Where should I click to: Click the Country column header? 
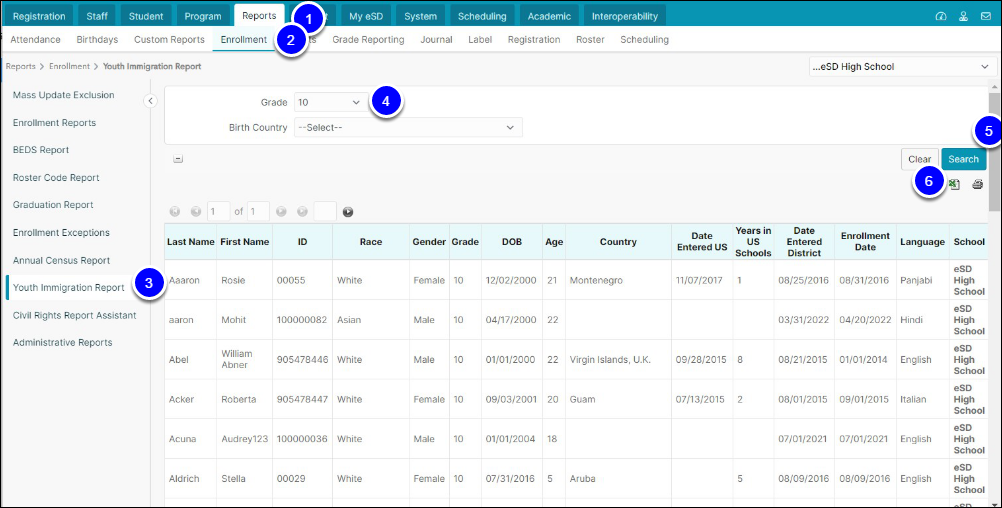pyautogui.click(x=618, y=242)
